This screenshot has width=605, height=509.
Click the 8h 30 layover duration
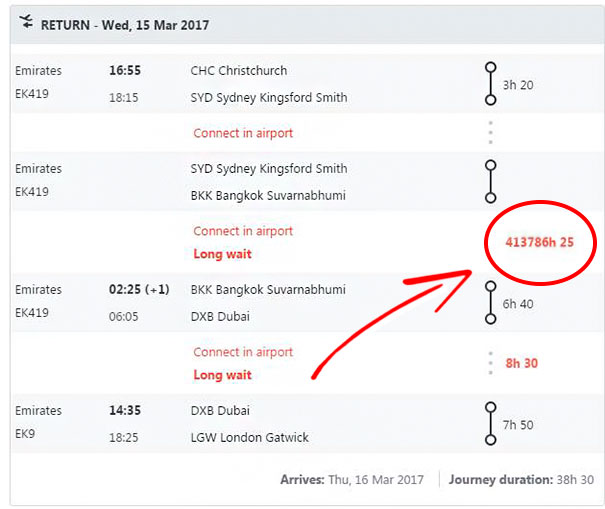tap(522, 363)
